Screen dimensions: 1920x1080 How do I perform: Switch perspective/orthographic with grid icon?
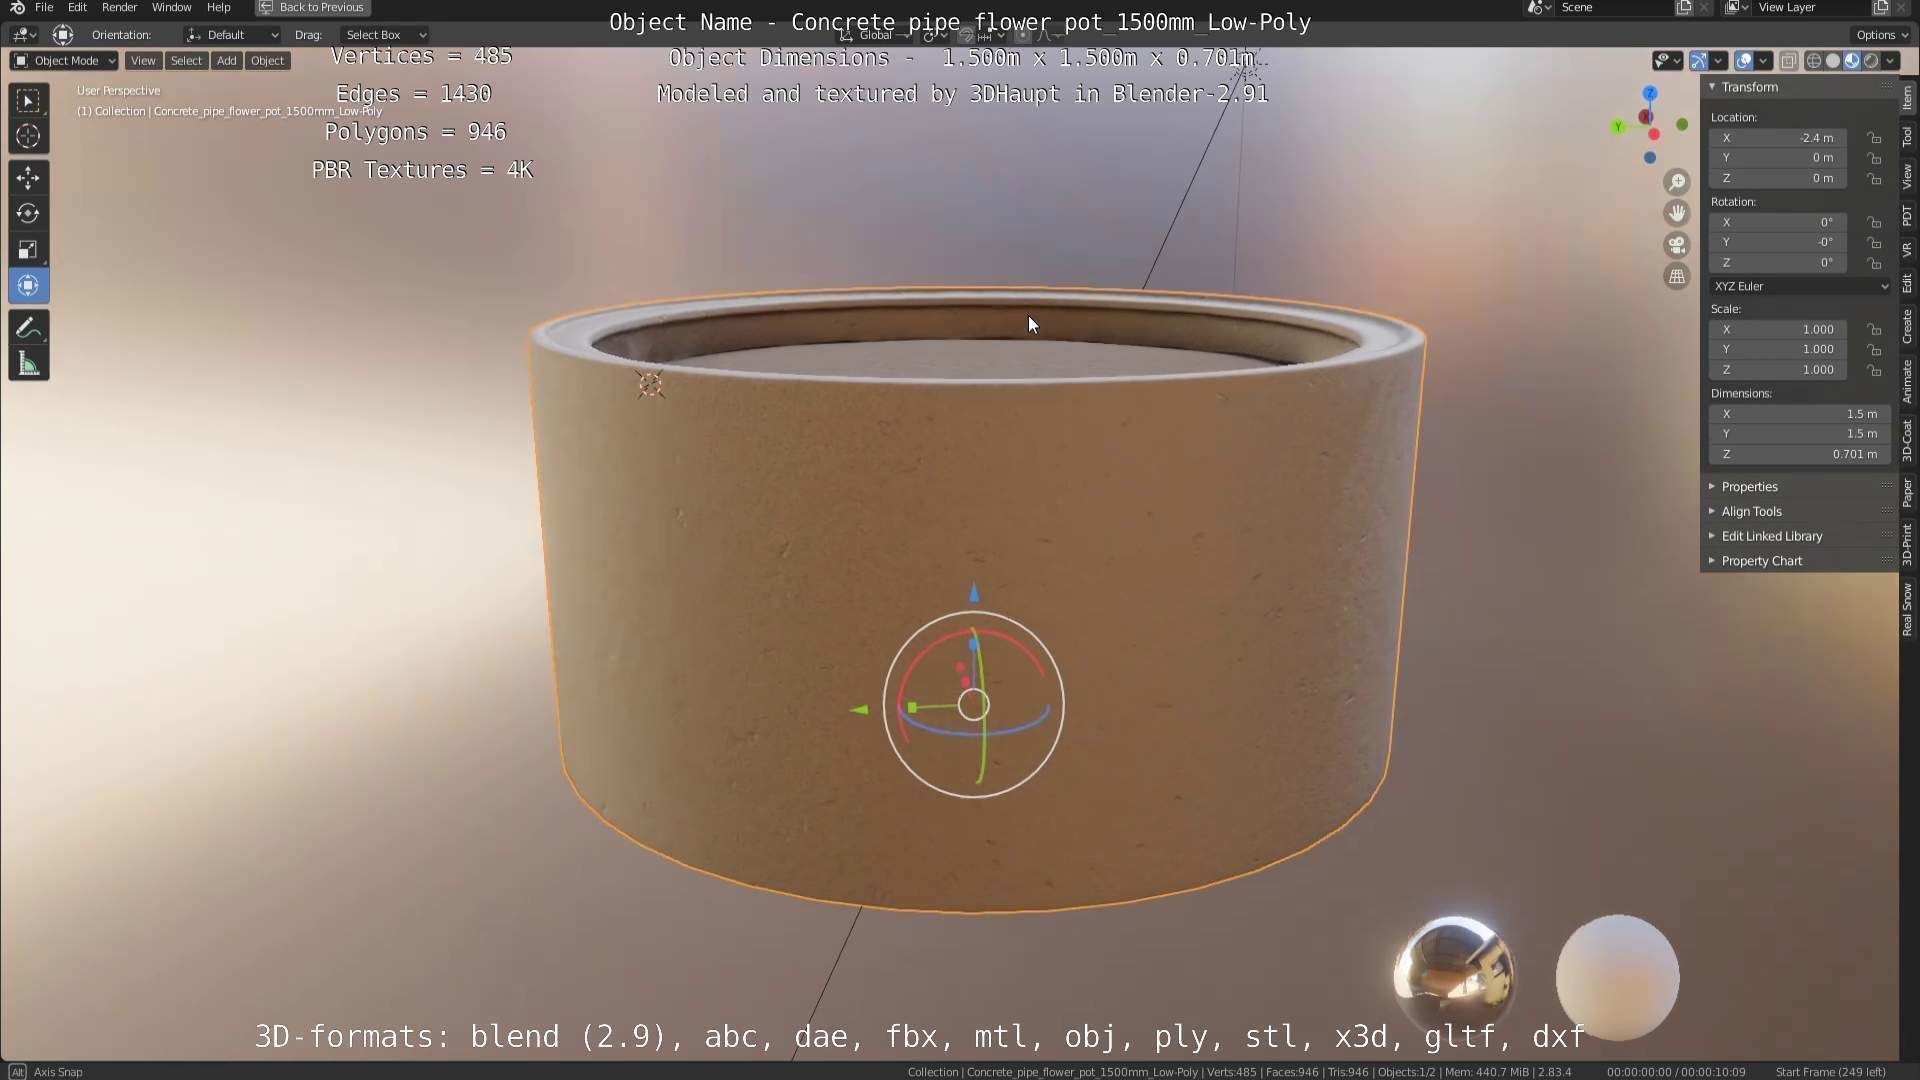click(1677, 276)
